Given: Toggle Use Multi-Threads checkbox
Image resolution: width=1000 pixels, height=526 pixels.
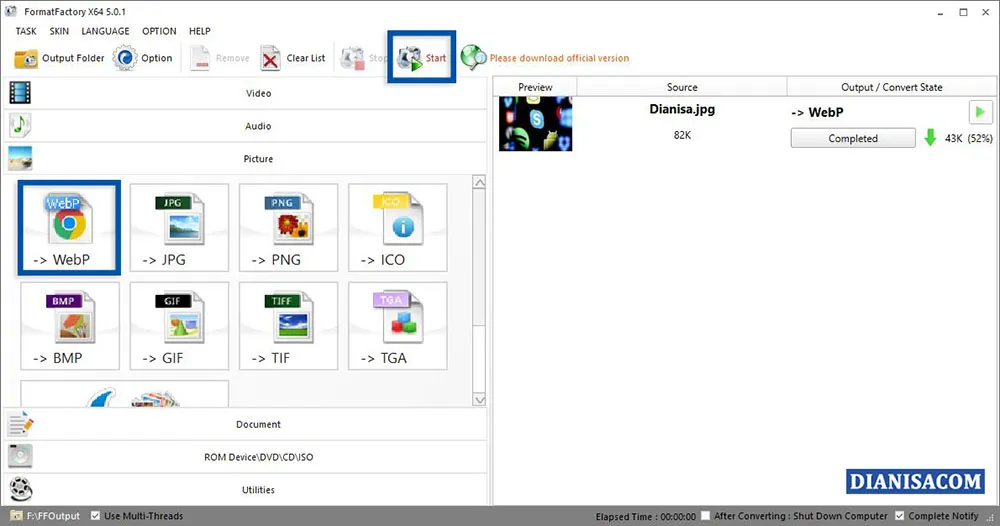Looking at the screenshot, I should pos(95,516).
